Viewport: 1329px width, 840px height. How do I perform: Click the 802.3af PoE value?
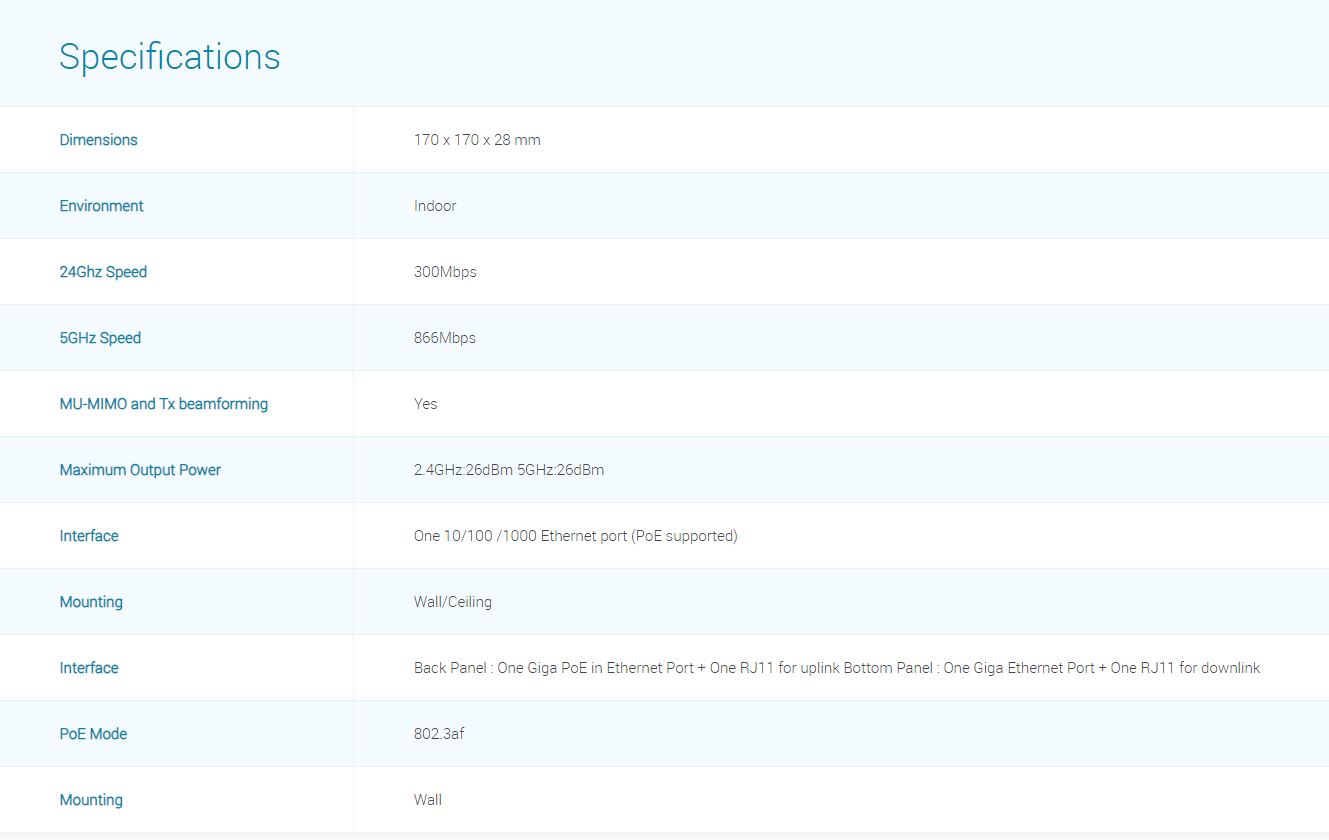click(439, 734)
